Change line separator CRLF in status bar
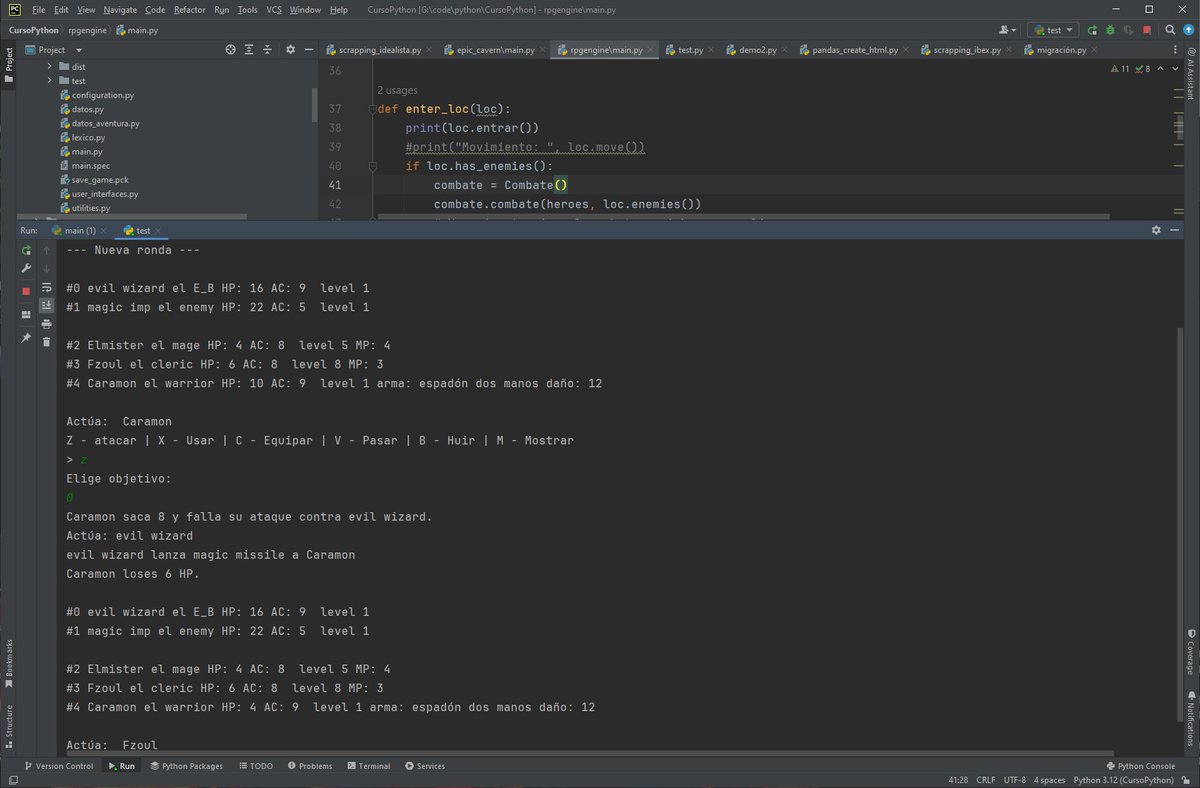The width and height of the screenshot is (1200, 788). 986,780
